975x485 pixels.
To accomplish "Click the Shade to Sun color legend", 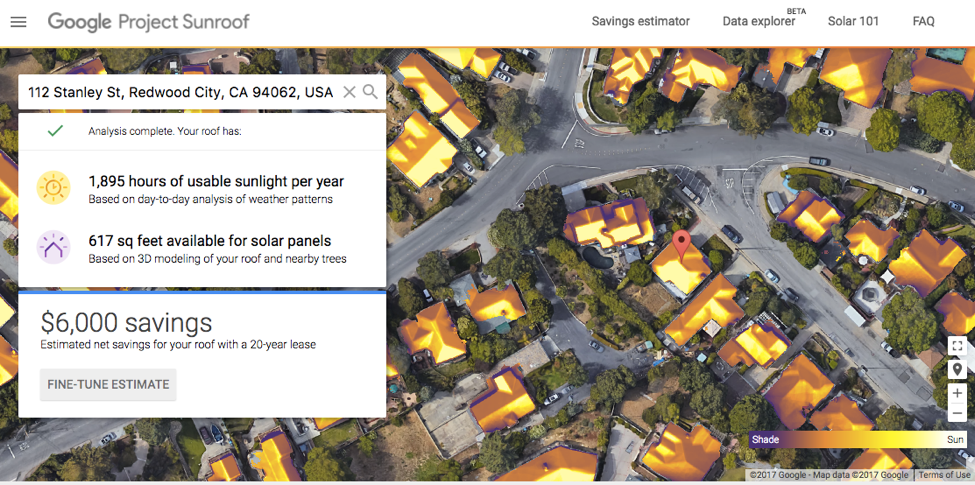I will [858, 439].
